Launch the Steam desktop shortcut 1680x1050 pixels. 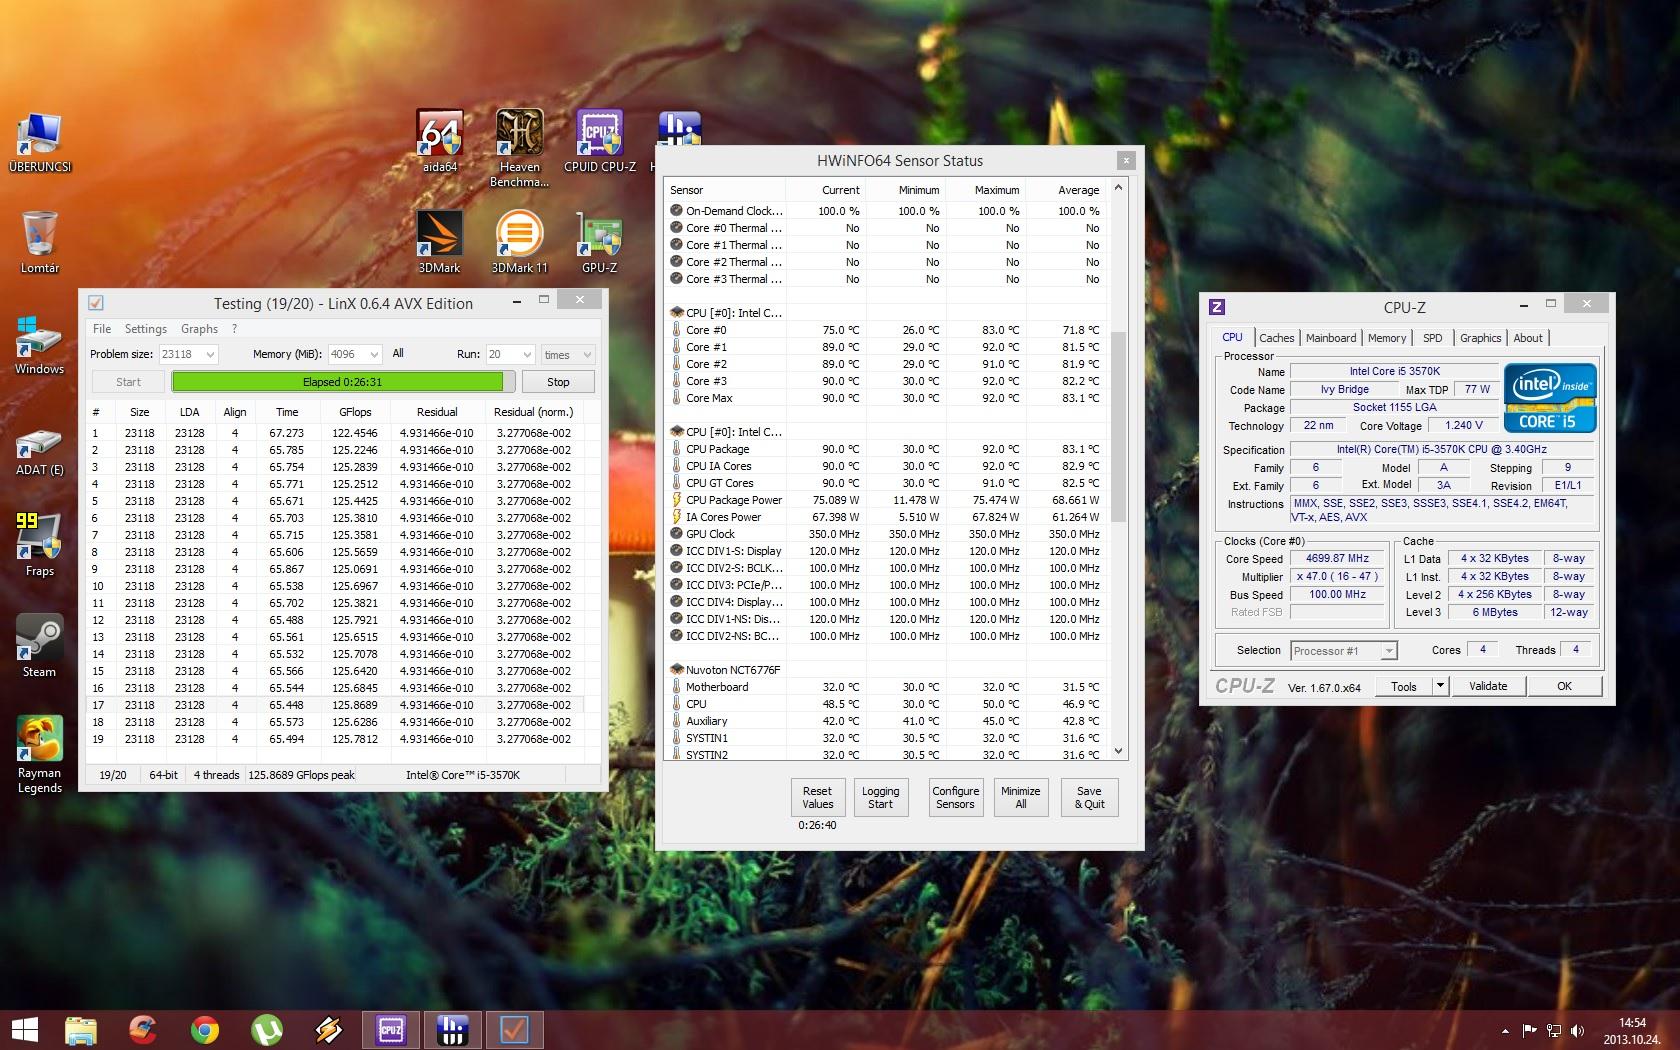coord(40,646)
